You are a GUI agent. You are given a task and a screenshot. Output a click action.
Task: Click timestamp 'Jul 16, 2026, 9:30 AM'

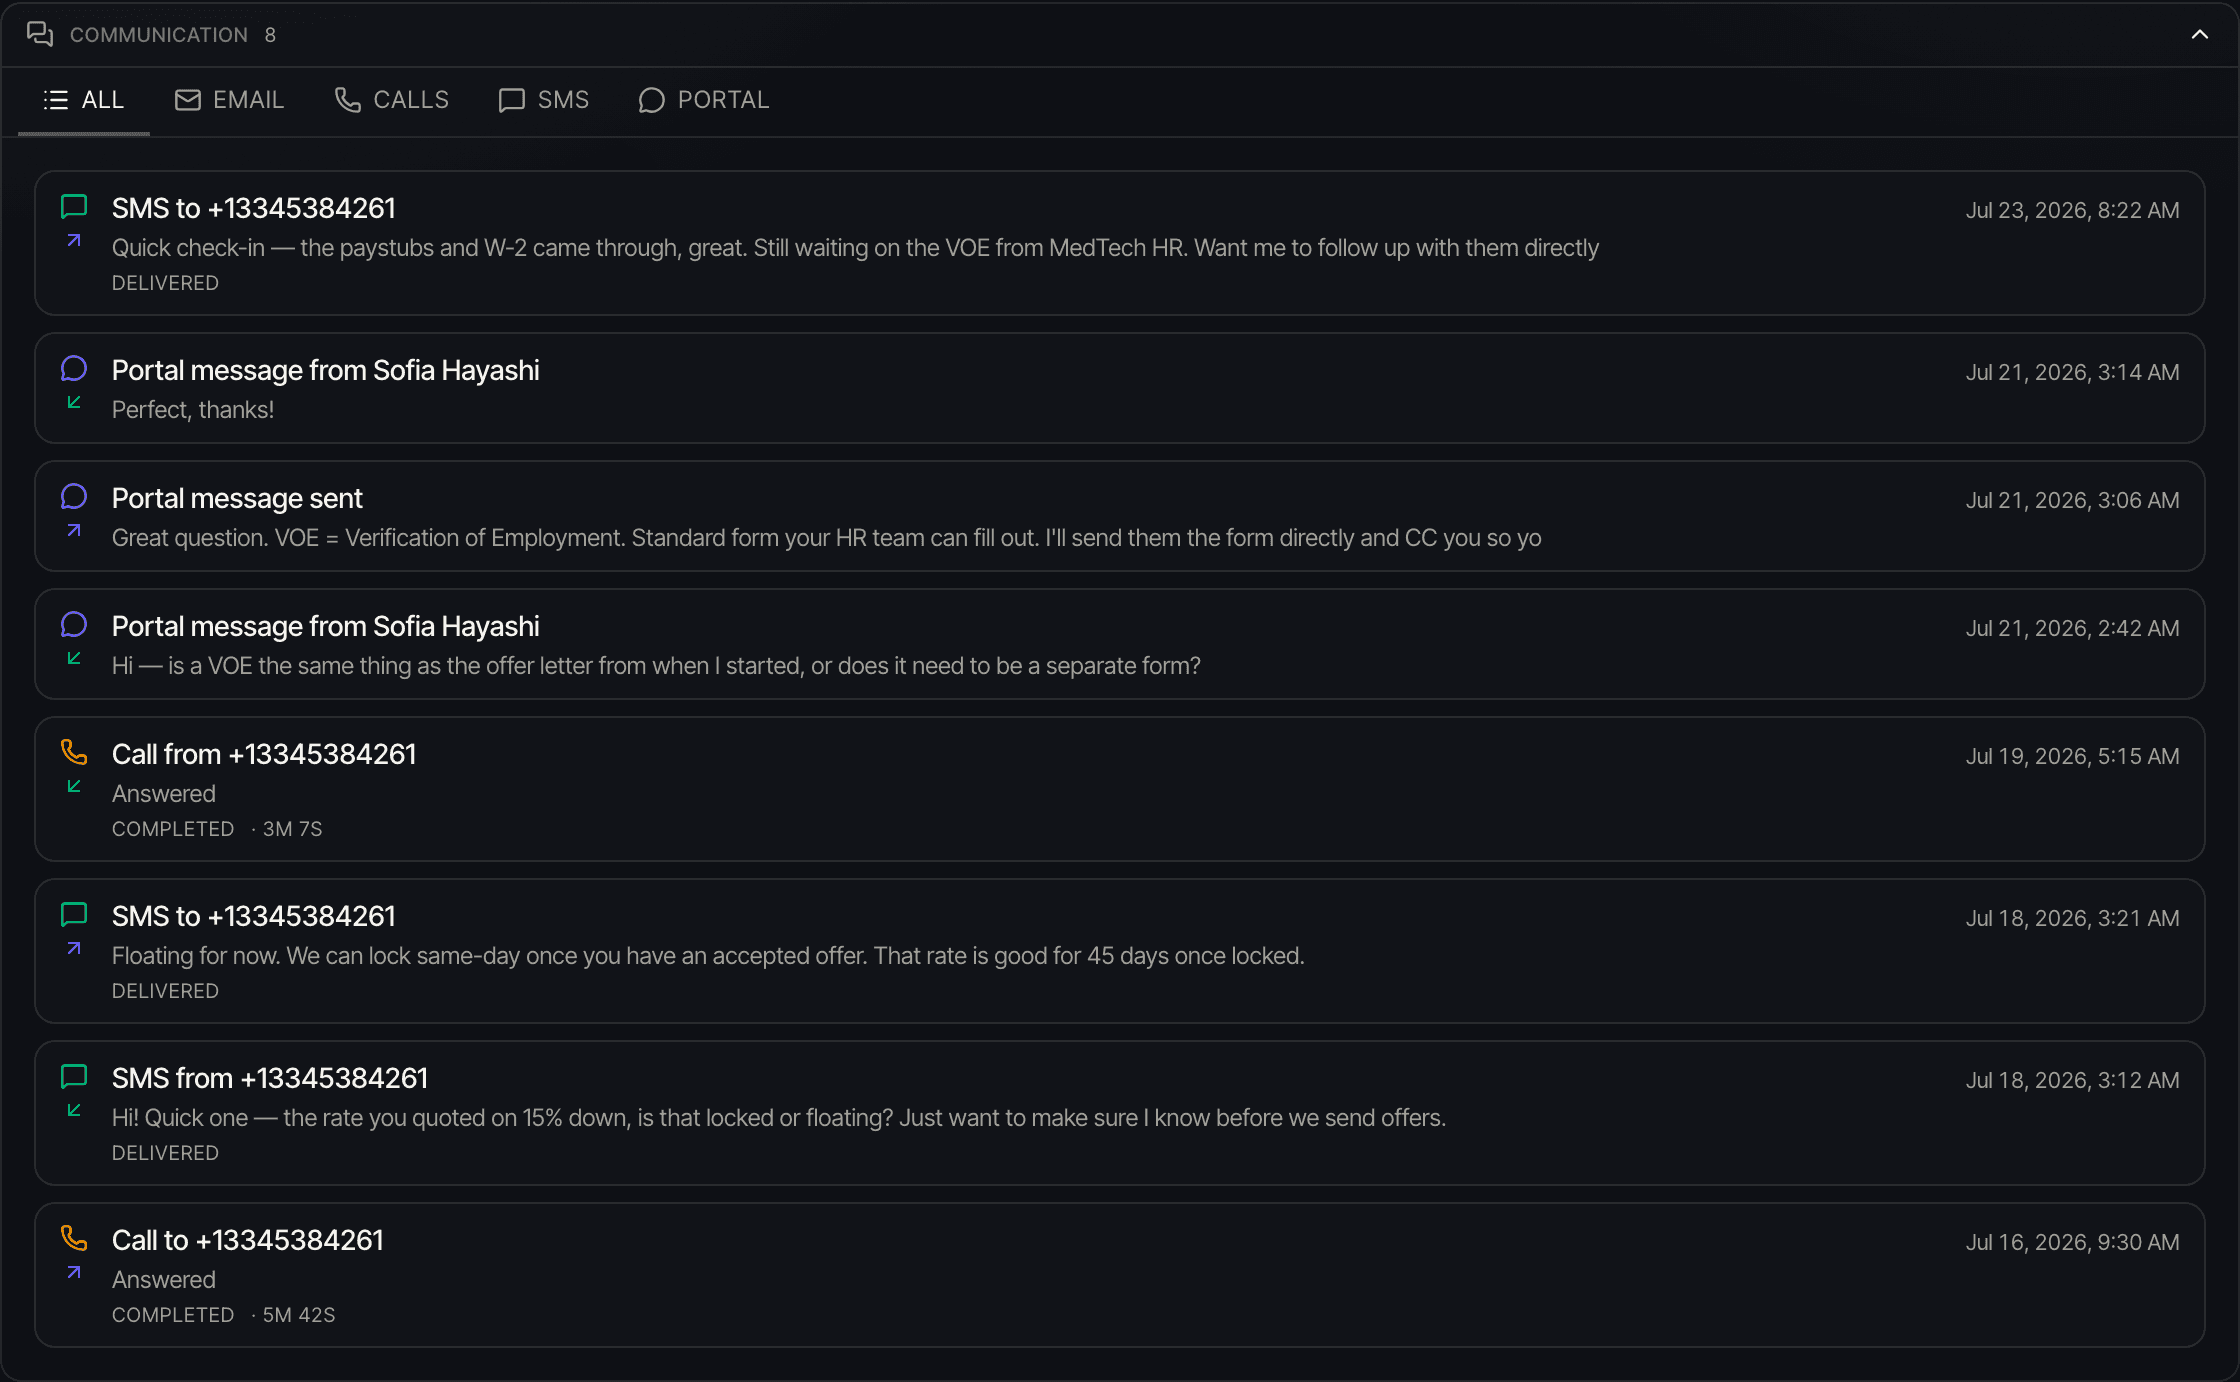pos(2072,1242)
